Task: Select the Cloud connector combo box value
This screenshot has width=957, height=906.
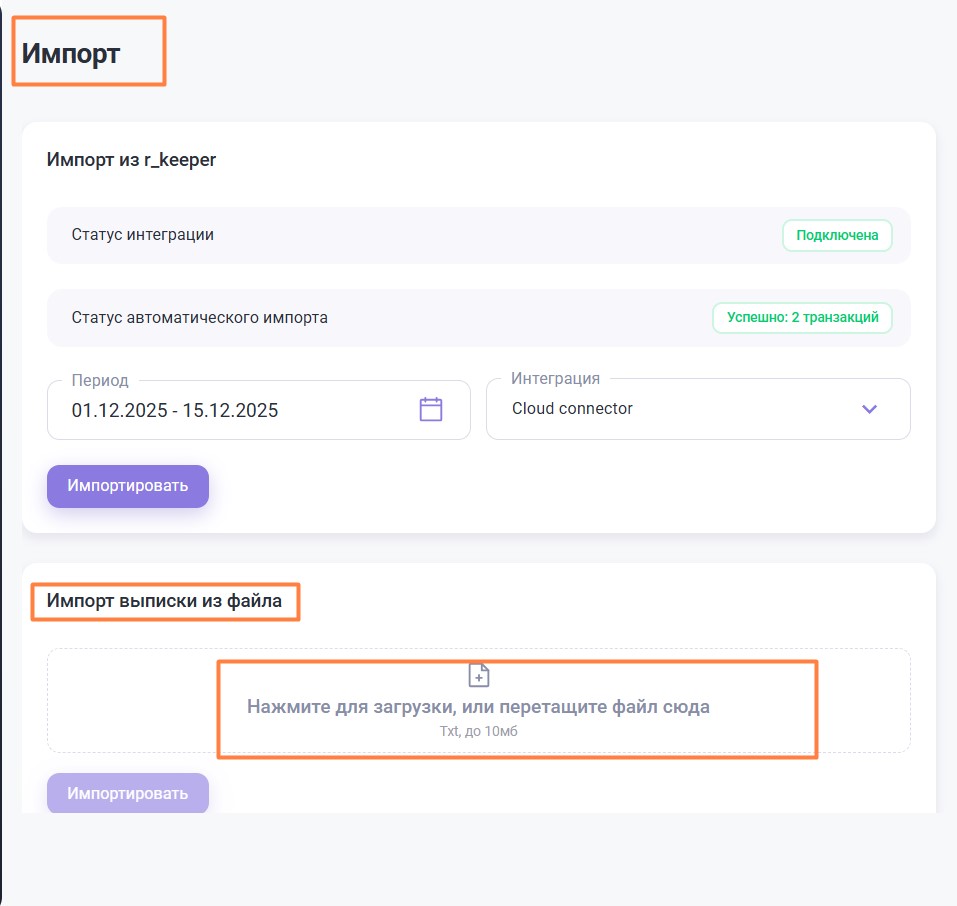Action: pos(572,409)
